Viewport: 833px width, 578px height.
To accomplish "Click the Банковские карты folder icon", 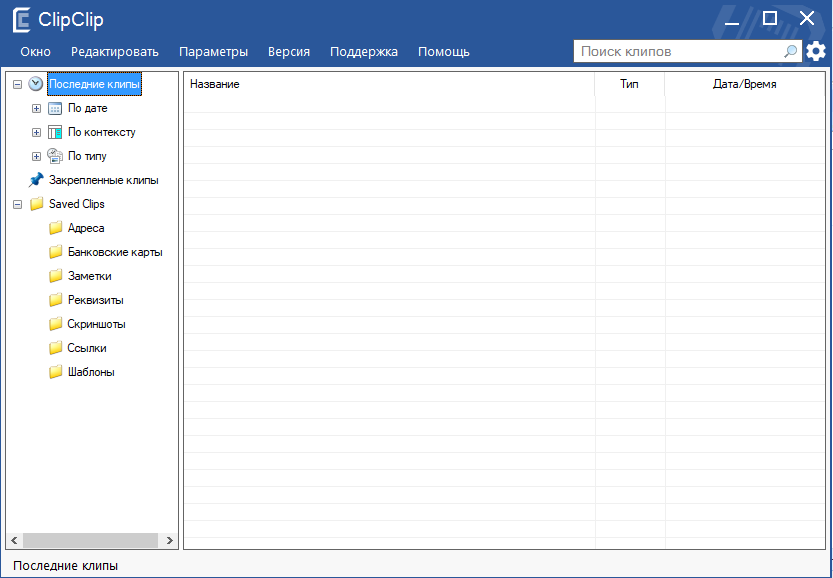I will 55,252.
